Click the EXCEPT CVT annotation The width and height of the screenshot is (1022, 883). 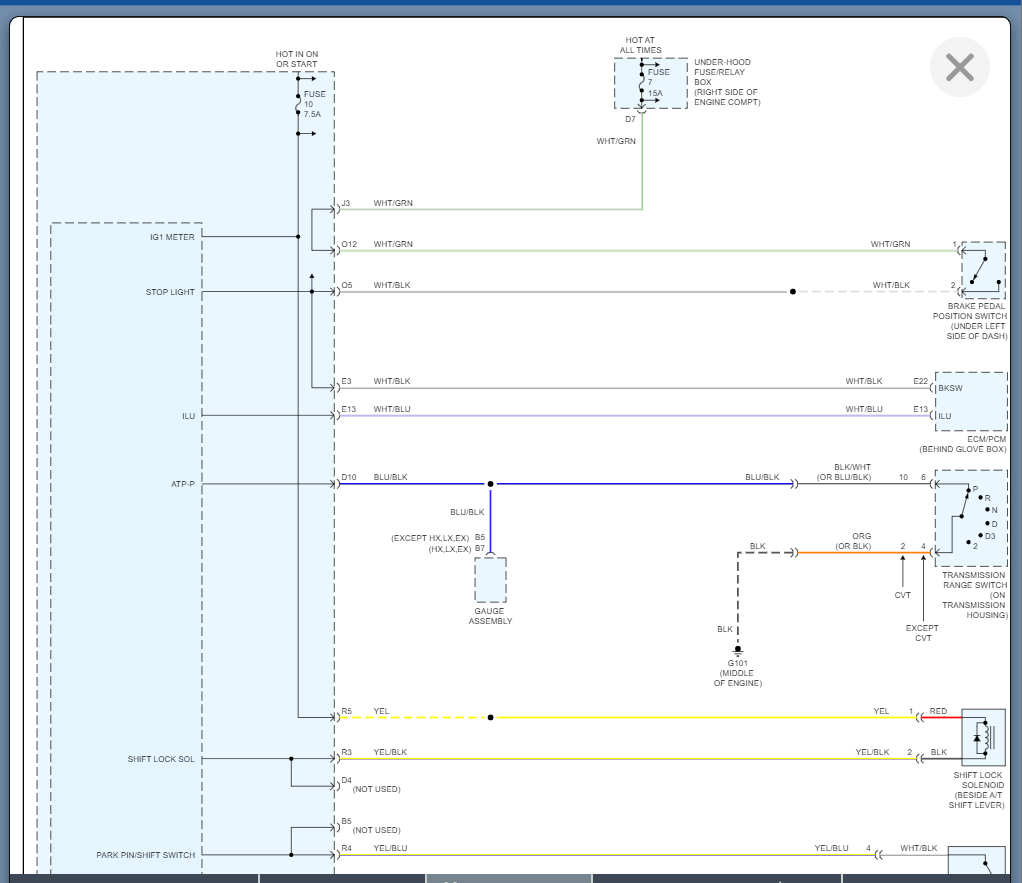(922, 633)
